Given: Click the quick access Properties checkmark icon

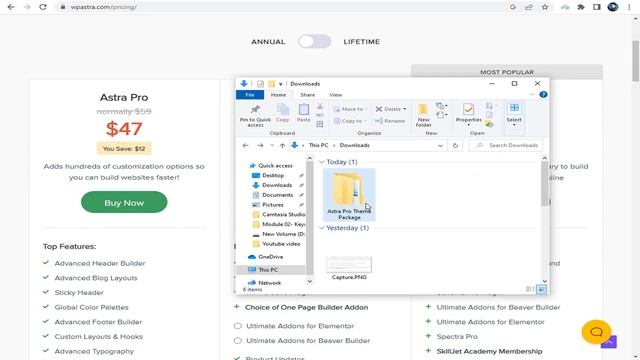Looking at the screenshot, I should (260, 84).
